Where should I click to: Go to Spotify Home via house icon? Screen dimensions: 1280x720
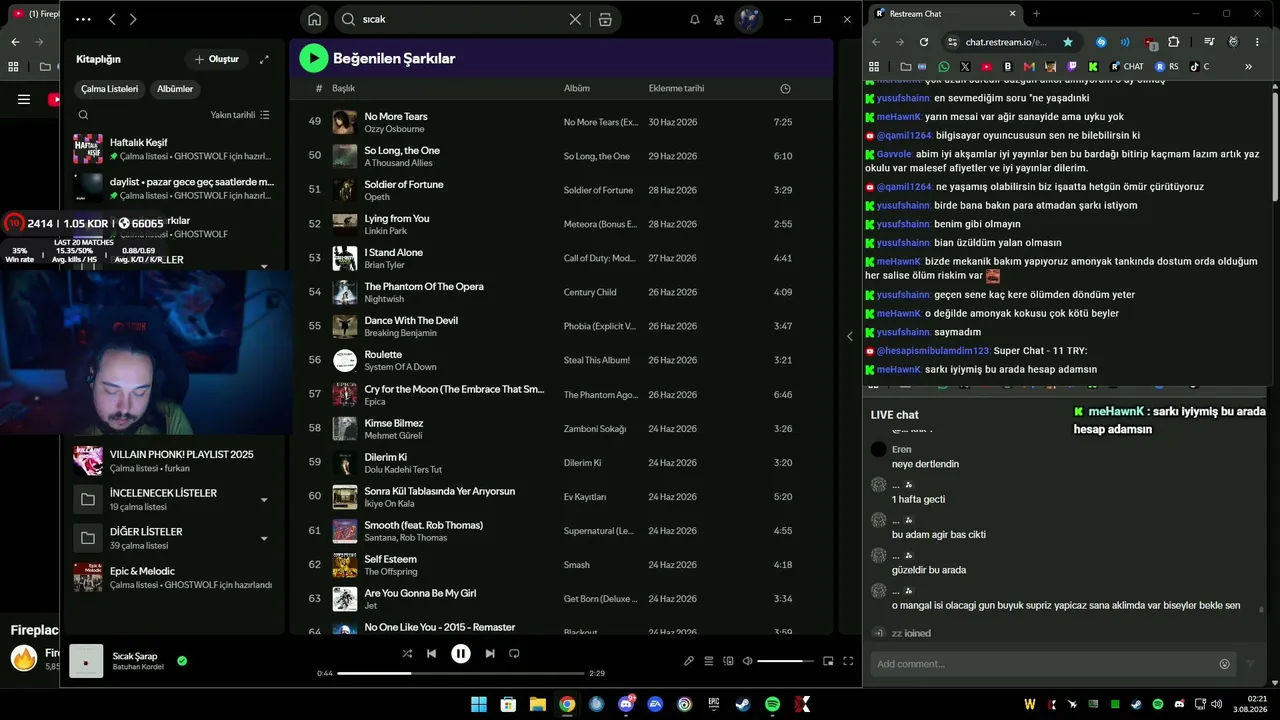tap(315, 19)
